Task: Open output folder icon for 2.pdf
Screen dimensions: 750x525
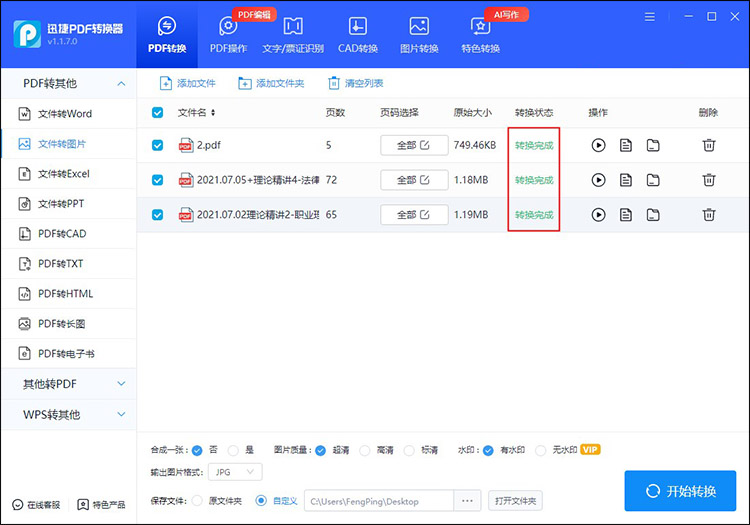Action: (x=653, y=145)
